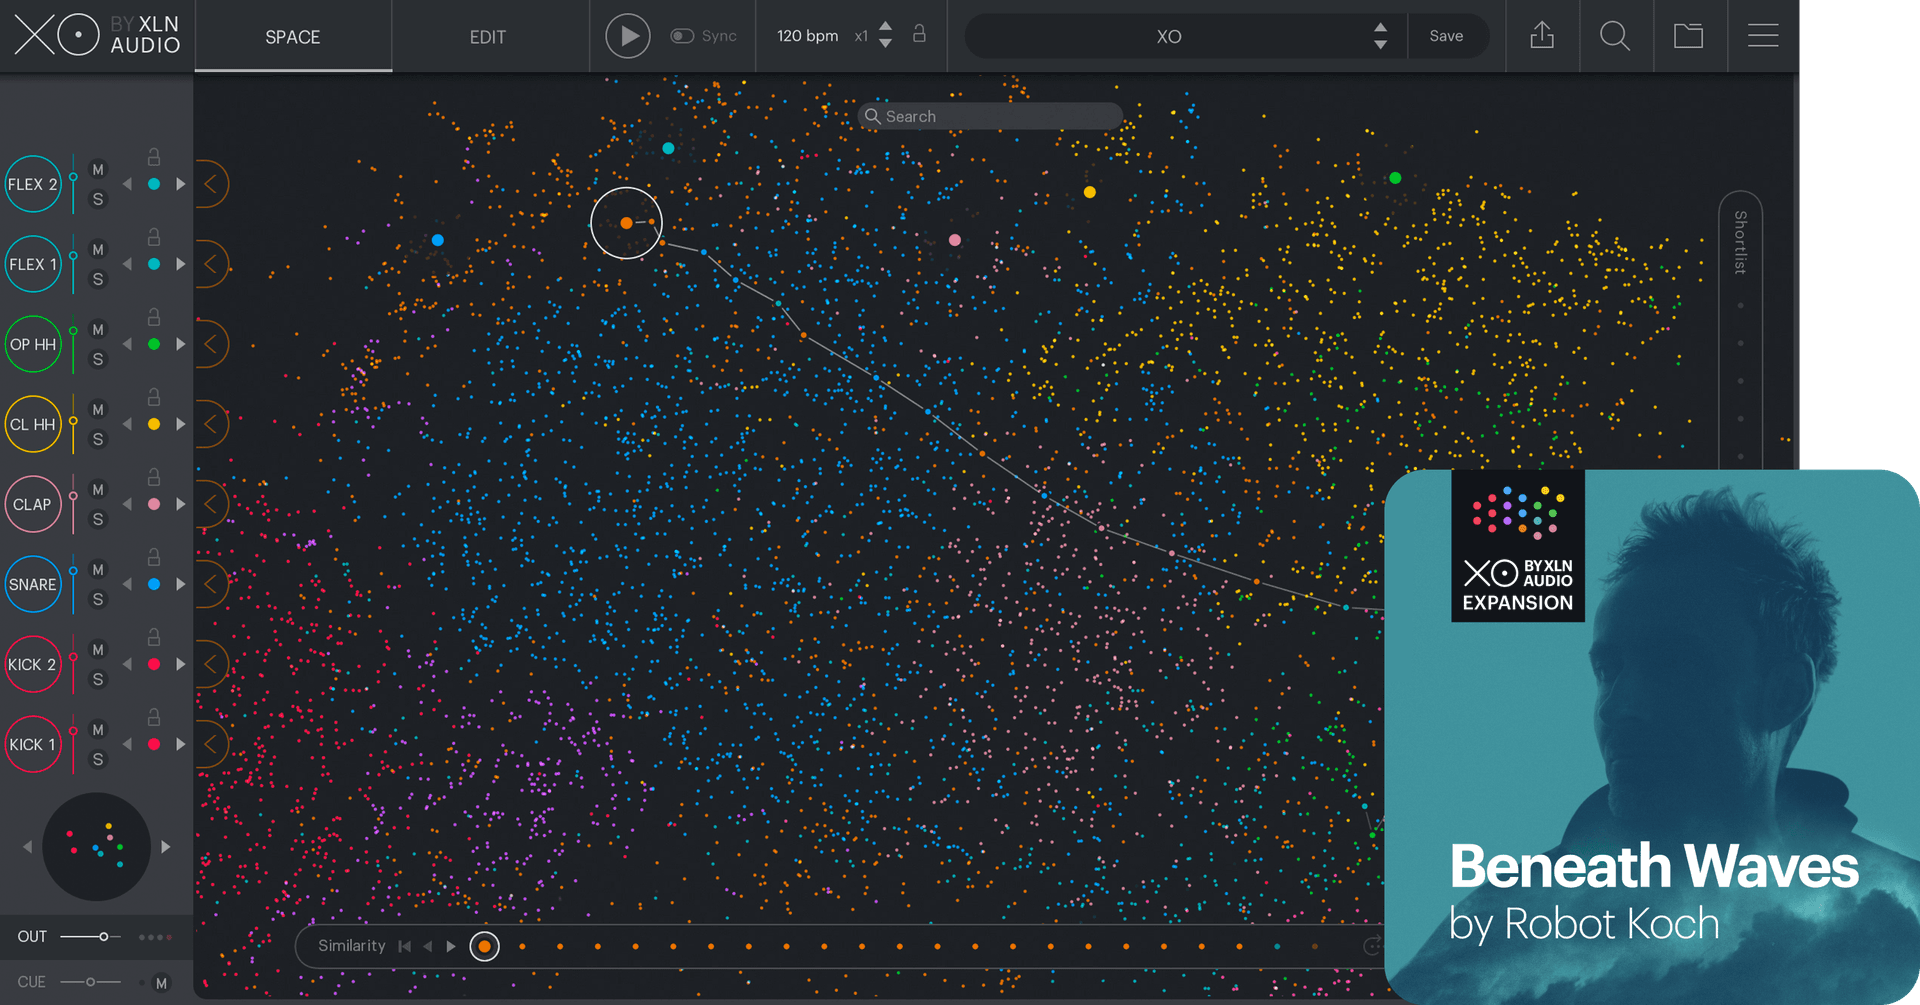Click the sample Search field
Image resolution: width=1920 pixels, height=1005 pixels.
990,116
